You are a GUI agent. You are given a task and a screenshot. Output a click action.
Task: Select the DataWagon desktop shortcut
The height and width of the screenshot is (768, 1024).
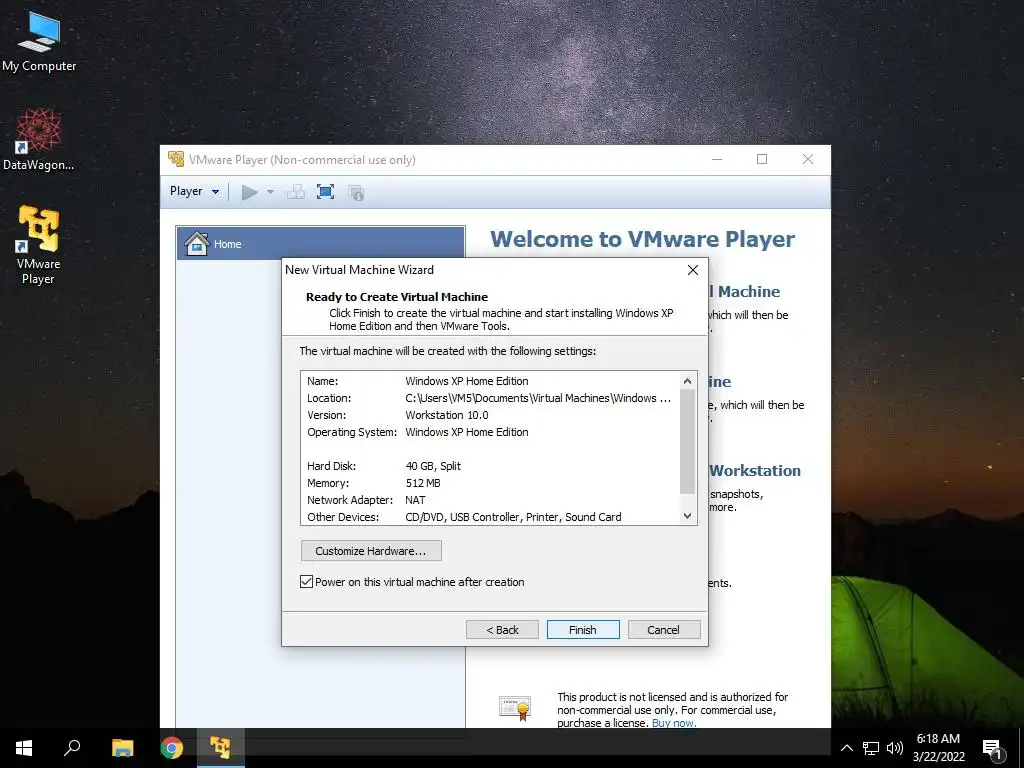pyautogui.click(x=39, y=140)
